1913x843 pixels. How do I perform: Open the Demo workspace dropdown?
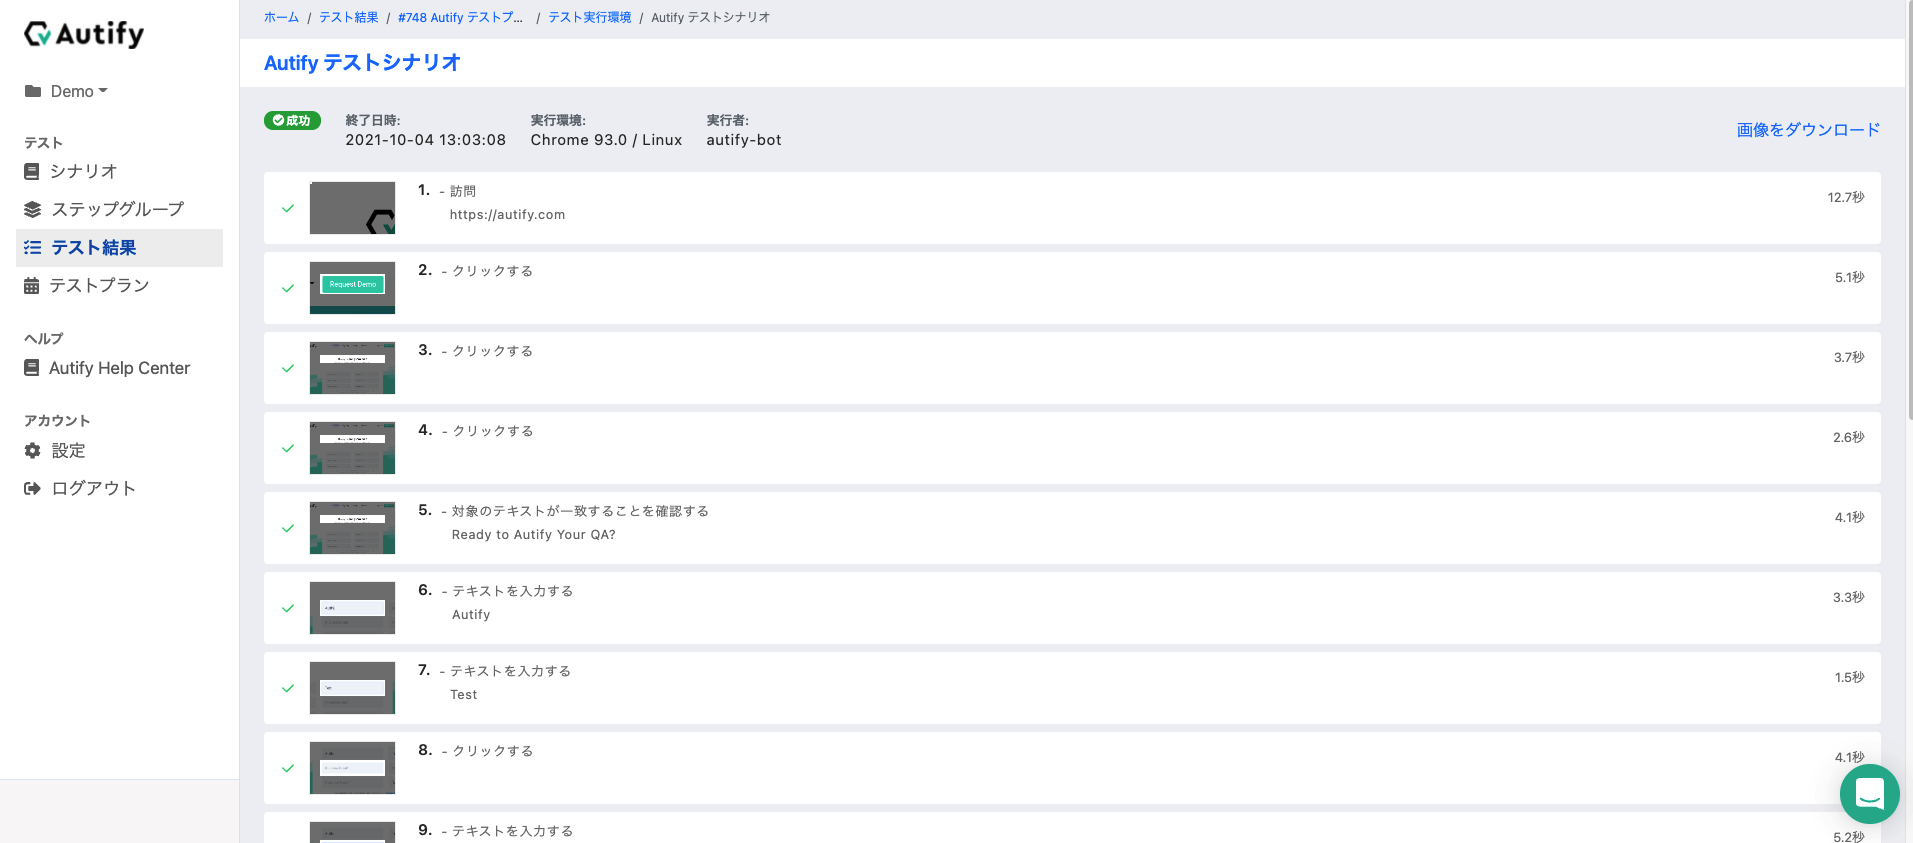79,91
